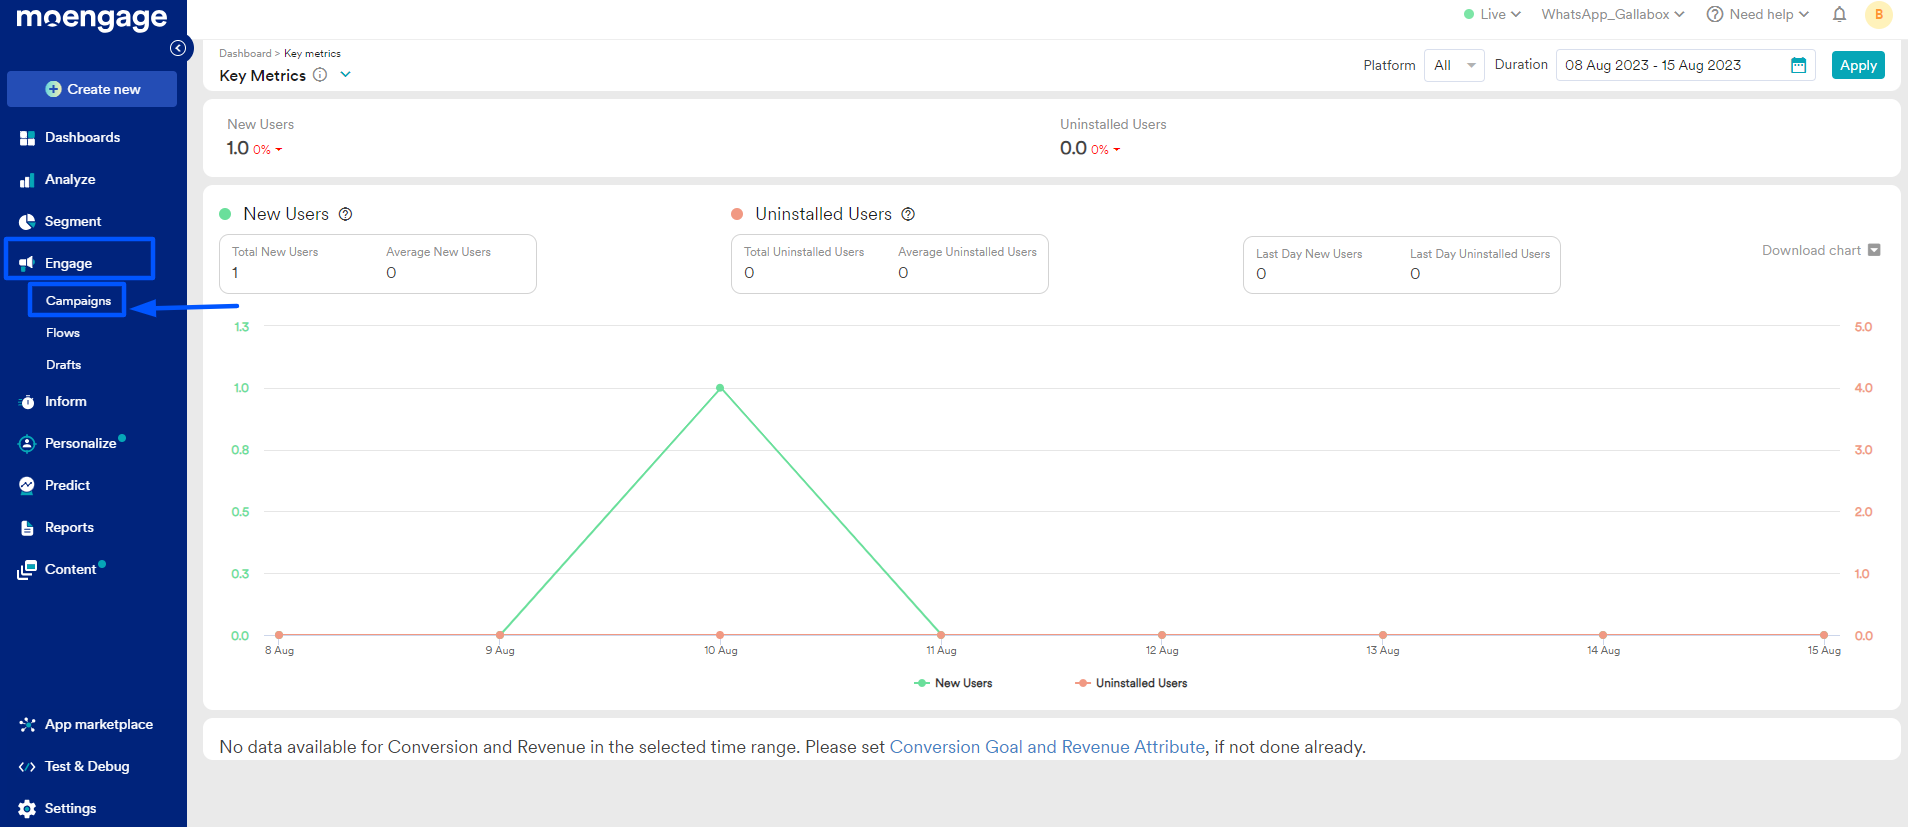Image resolution: width=1908 pixels, height=827 pixels.
Task: Click the info icon beside Key Metrics
Action: coord(320,75)
